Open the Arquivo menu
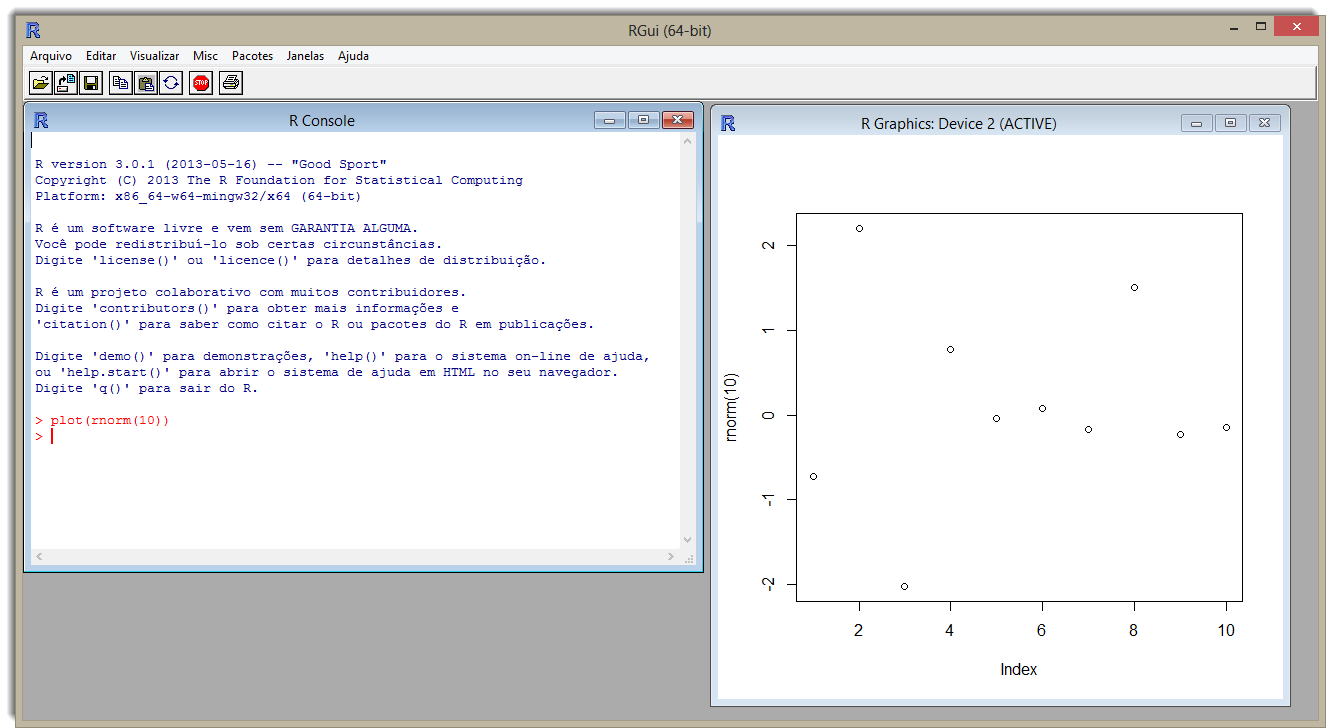This screenshot has height=728, width=1326. 51,56
